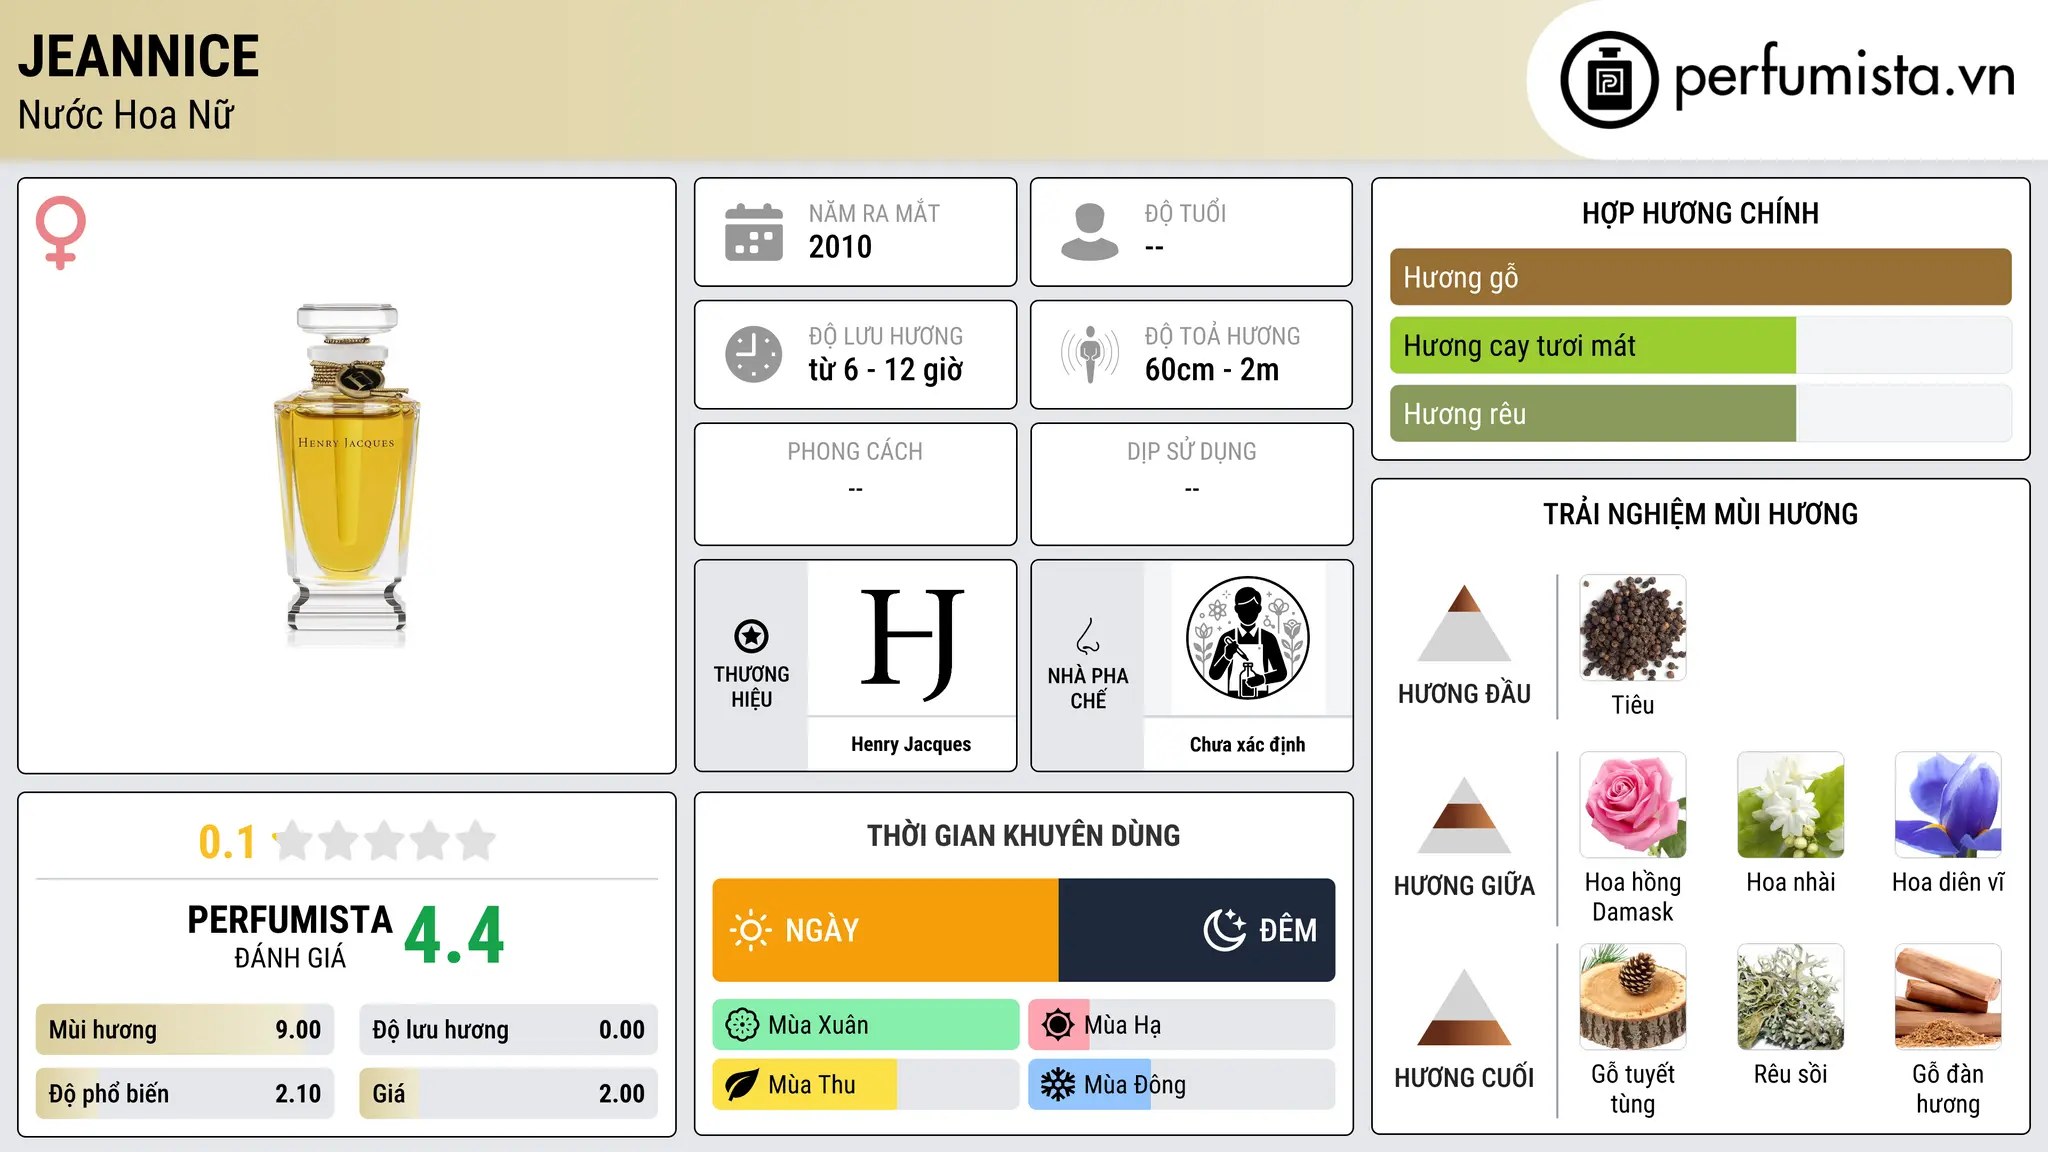Click the Henry Jacques HJ logo
The height and width of the screenshot is (1152, 2048).
911,644
